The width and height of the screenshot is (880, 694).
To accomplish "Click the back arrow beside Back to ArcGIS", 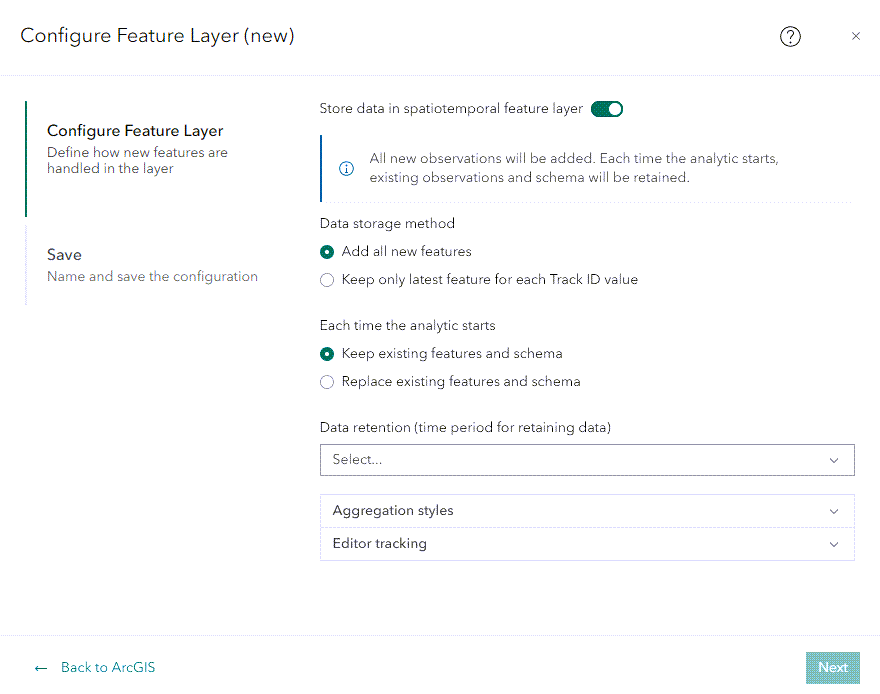I will tap(40, 667).
